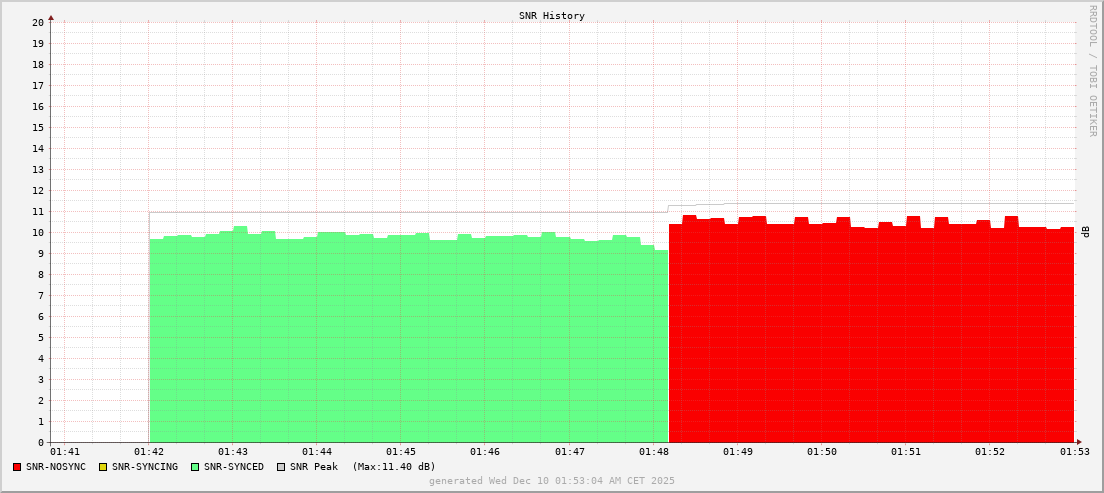1104x493 pixels.
Task: Click the red SNR-NOSYNC legend swatch
Action: [17, 467]
